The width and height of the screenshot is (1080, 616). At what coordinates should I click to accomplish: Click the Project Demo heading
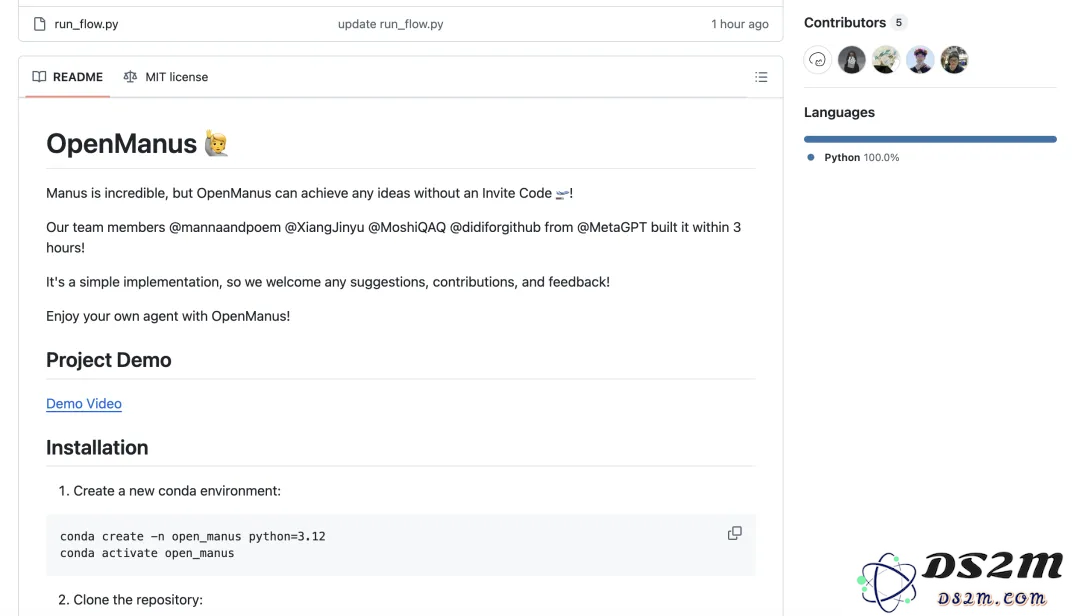tap(109, 360)
